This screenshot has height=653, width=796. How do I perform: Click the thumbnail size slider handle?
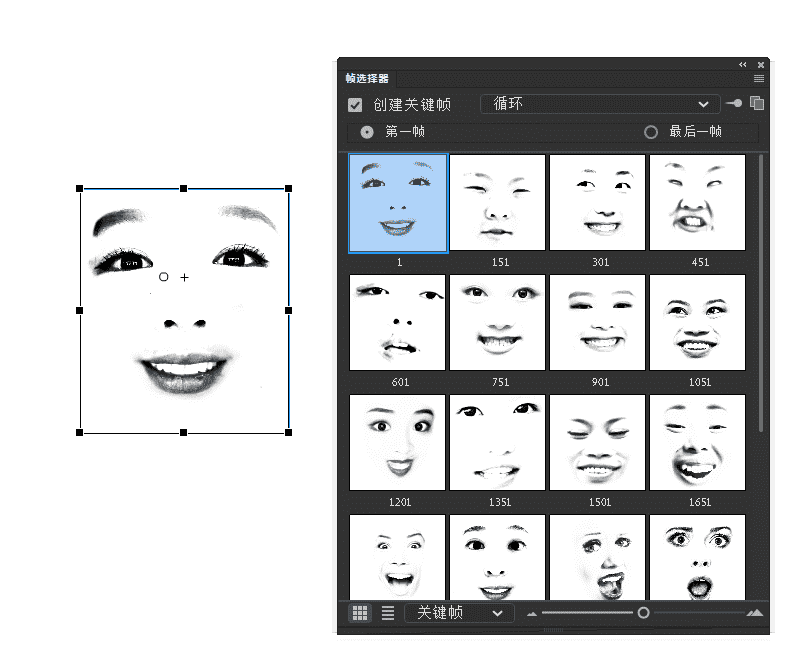point(643,612)
